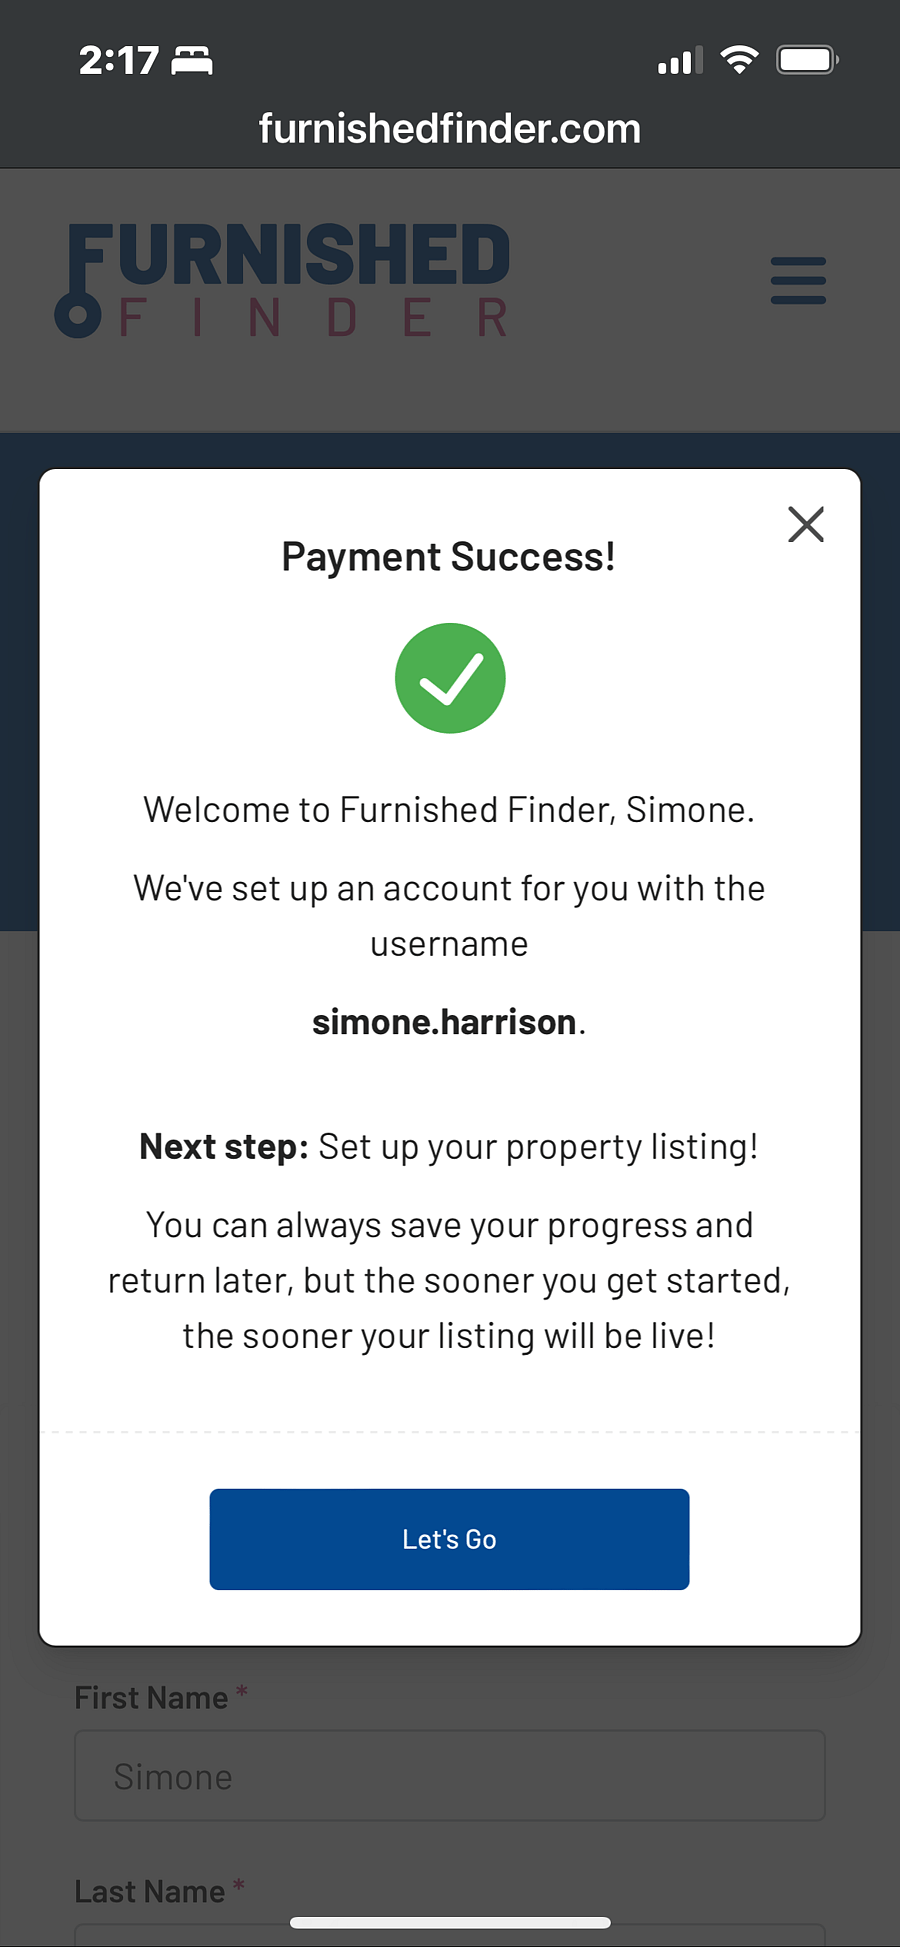This screenshot has height=1947, width=900.
Task: Click the Last Name field label
Action: coord(150,1891)
